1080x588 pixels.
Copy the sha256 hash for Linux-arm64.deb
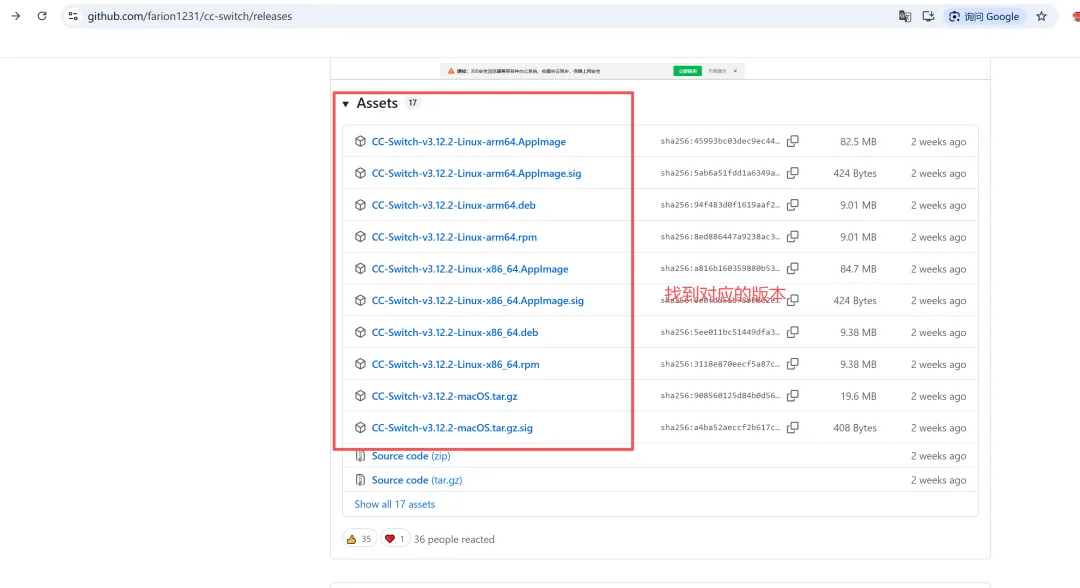click(x=793, y=204)
